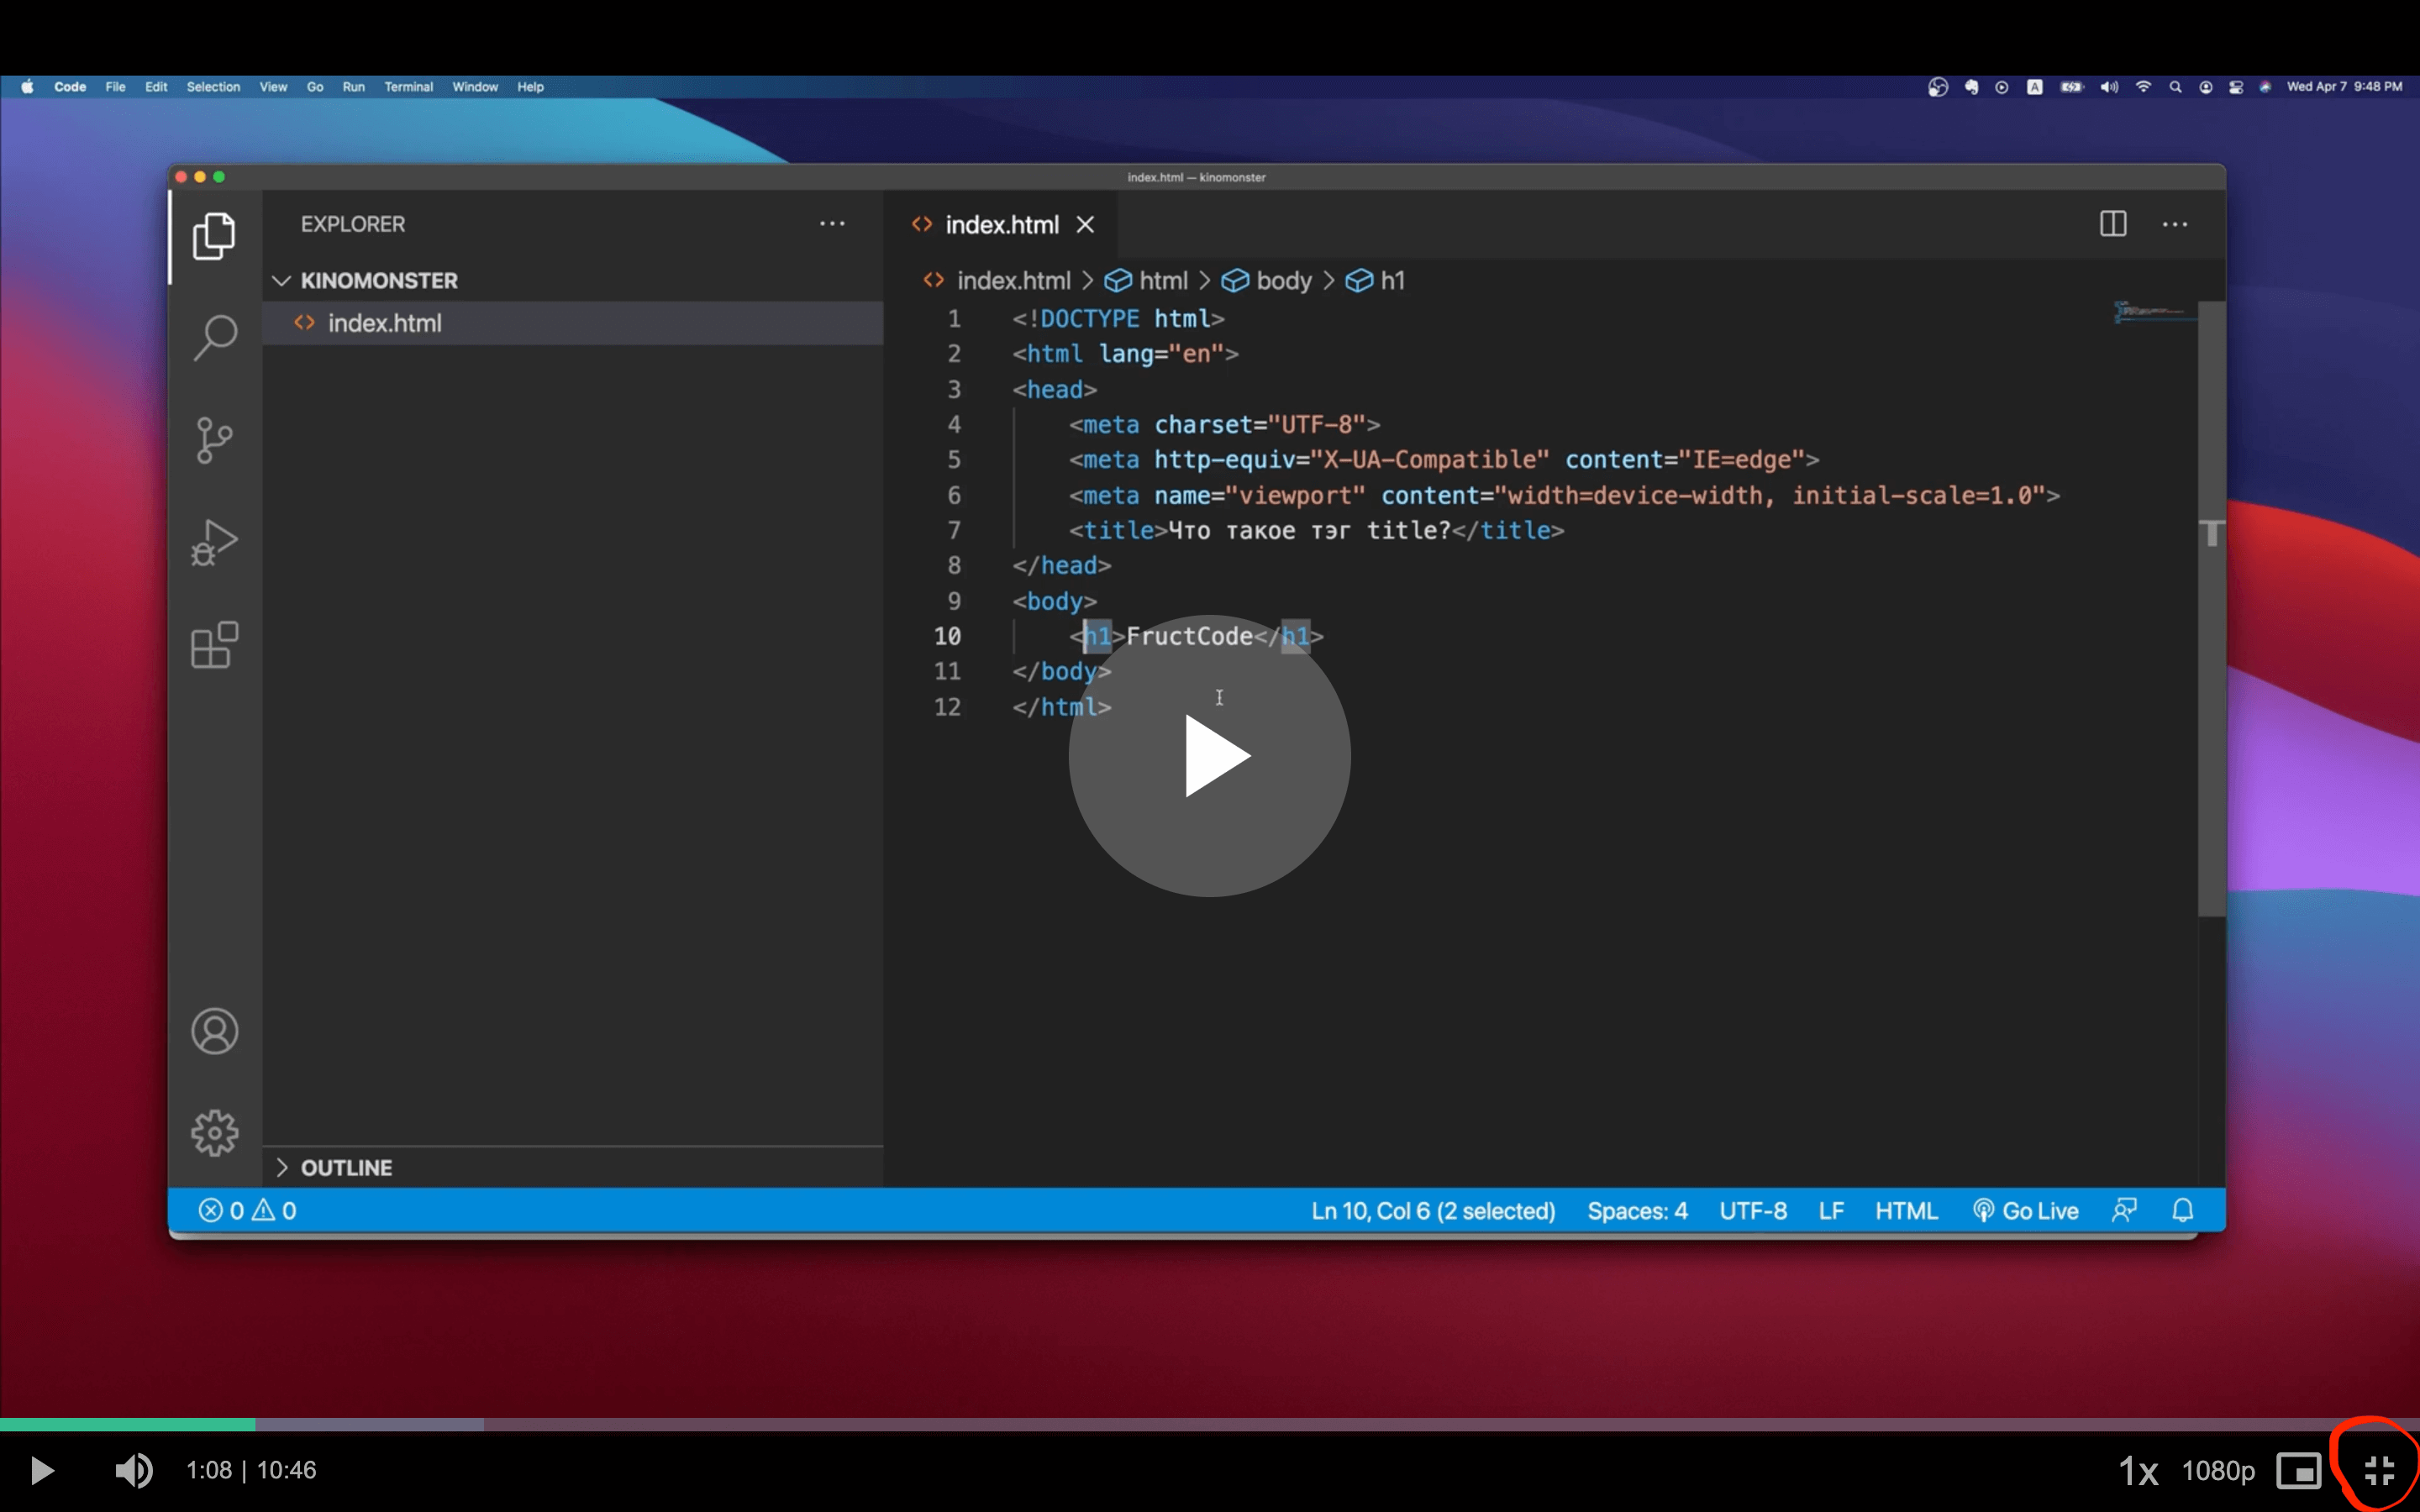Viewport: 2420px width, 1512px height.
Task: Open the View menu
Action: 273,87
